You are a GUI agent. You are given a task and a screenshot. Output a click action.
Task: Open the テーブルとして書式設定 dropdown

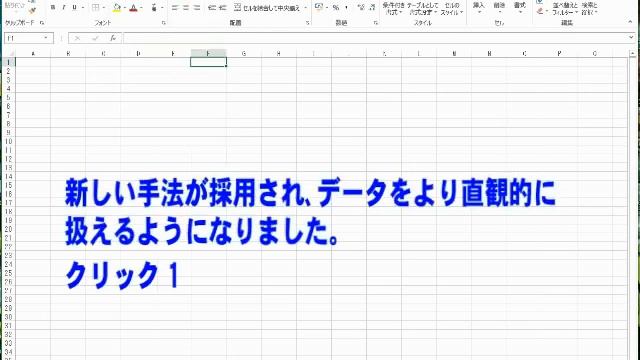click(x=422, y=8)
